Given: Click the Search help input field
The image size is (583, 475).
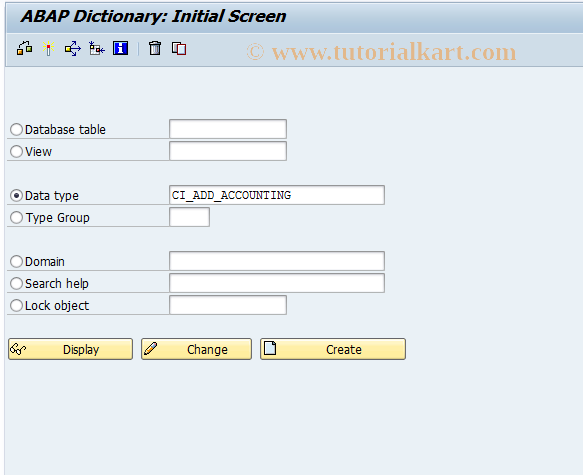Looking at the screenshot, I should (277, 283).
